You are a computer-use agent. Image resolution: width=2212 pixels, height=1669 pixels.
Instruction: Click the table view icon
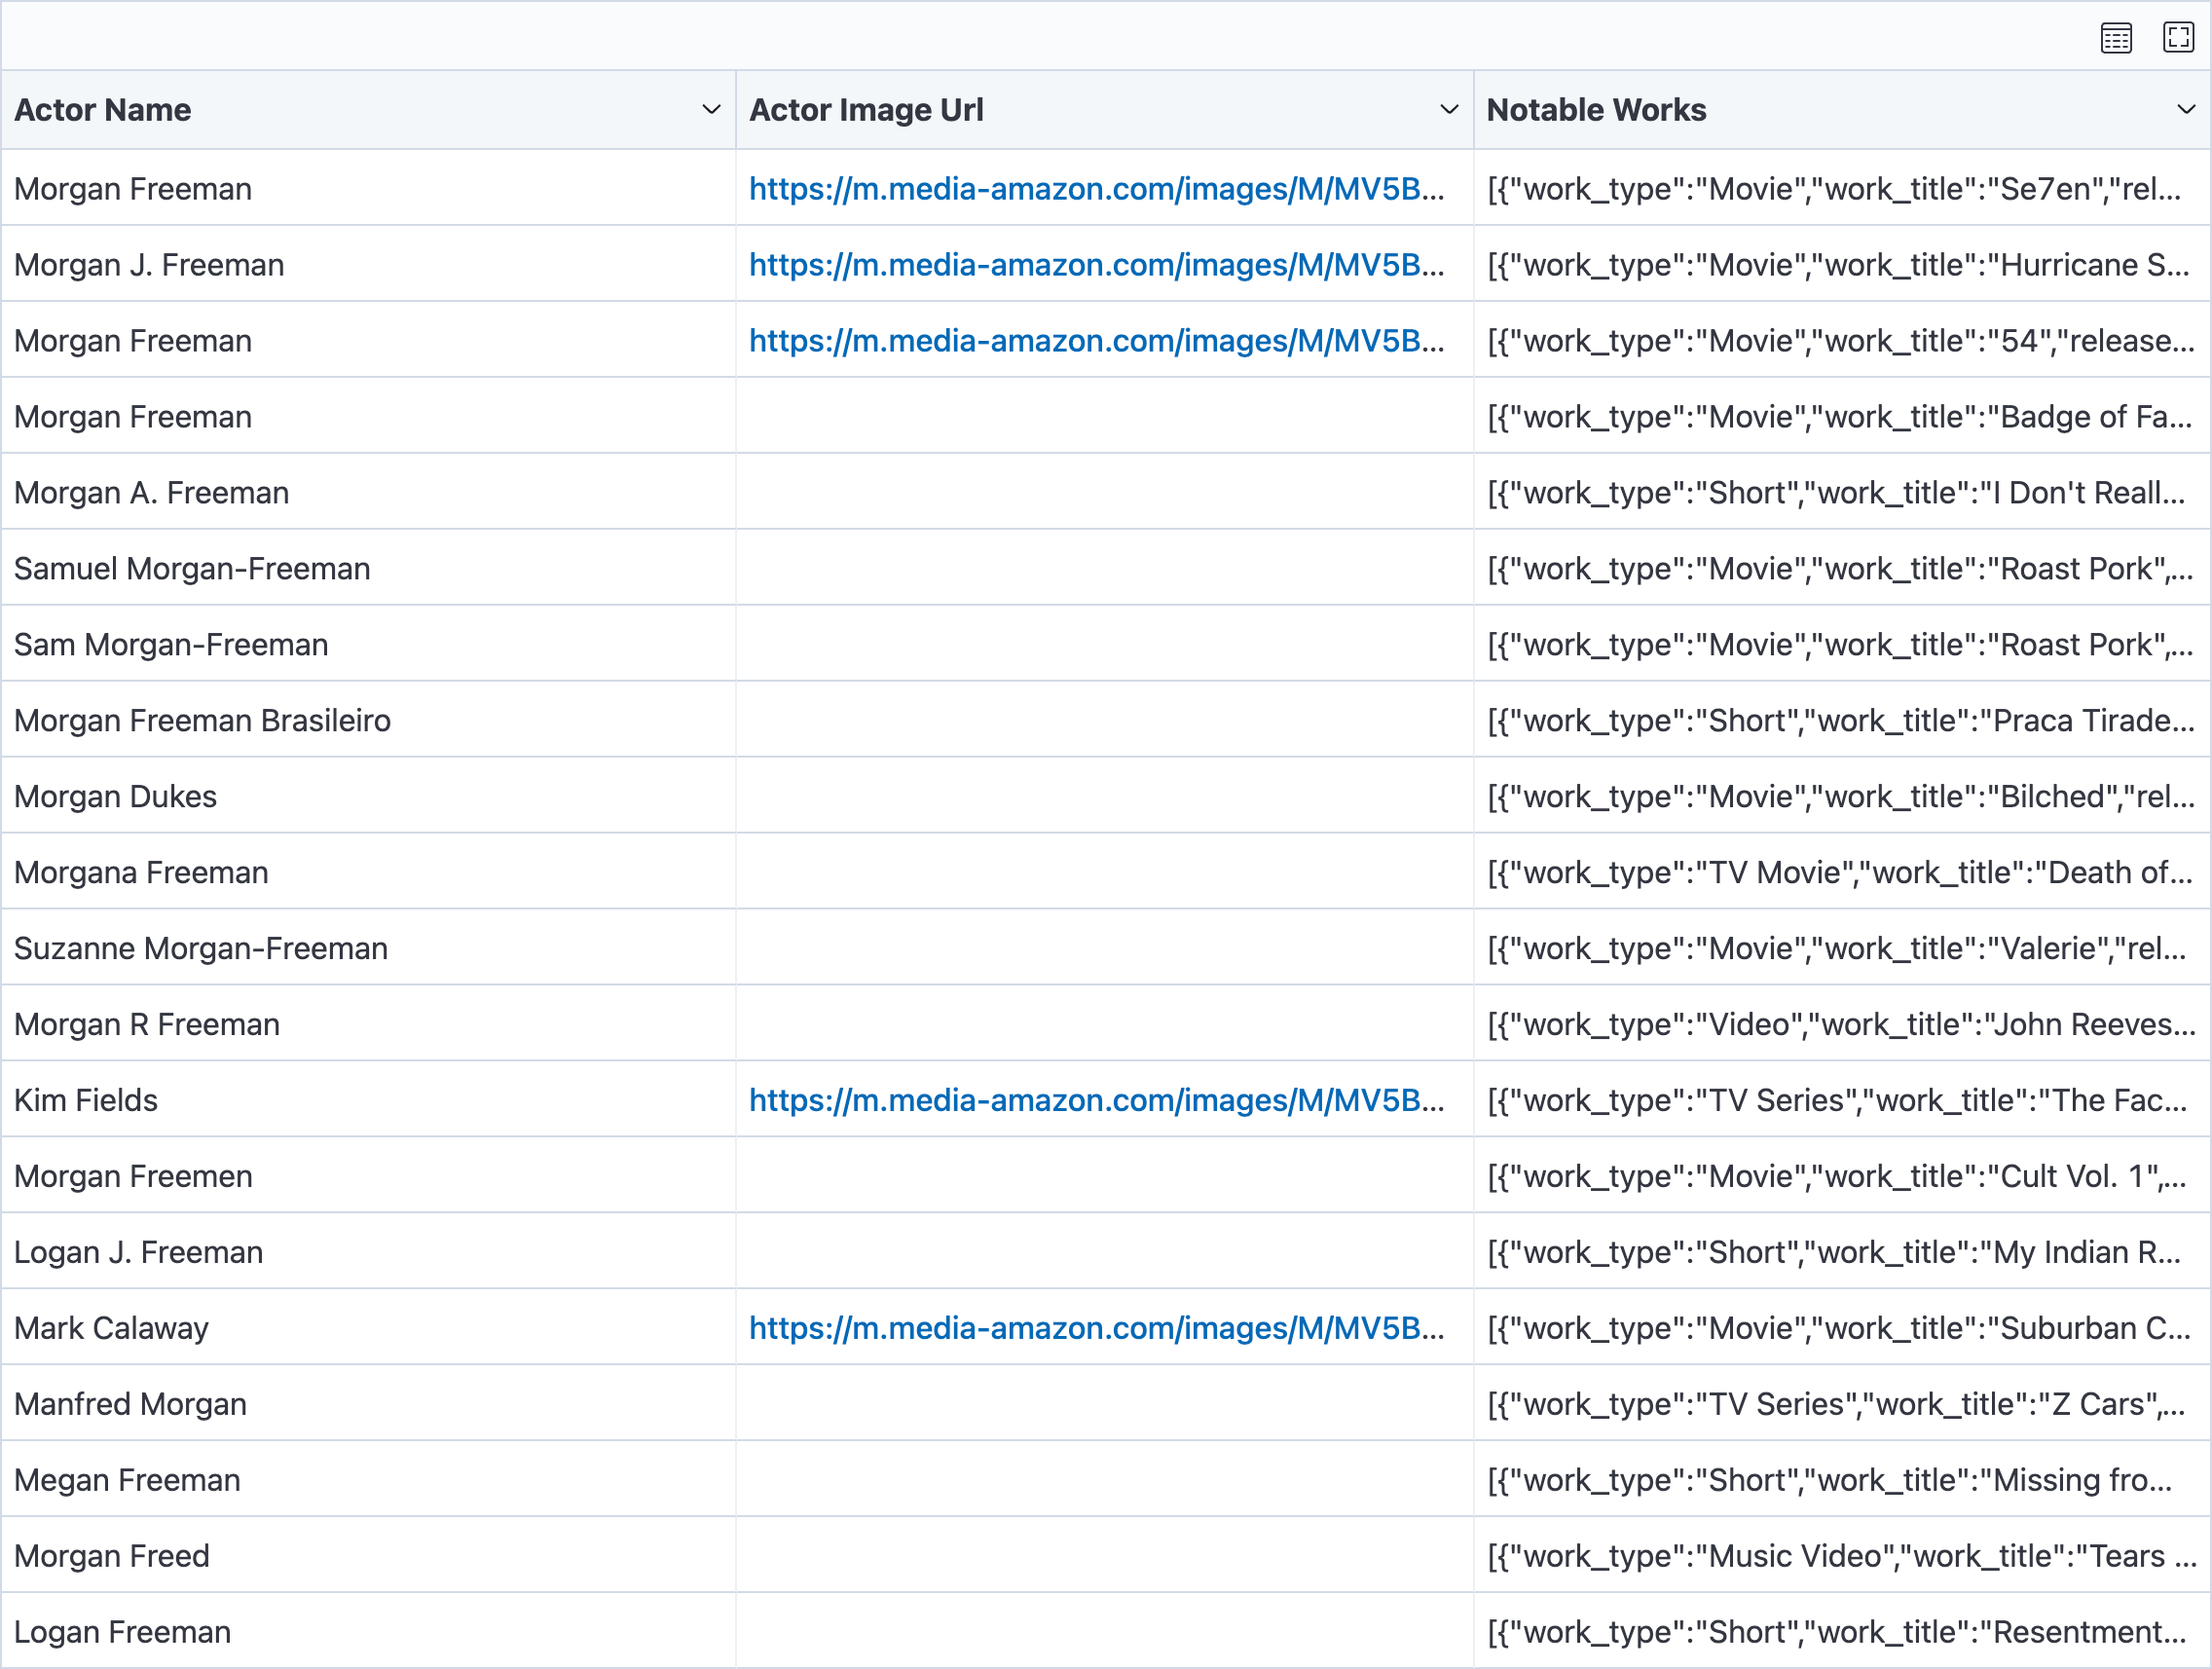pyautogui.click(x=2116, y=38)
